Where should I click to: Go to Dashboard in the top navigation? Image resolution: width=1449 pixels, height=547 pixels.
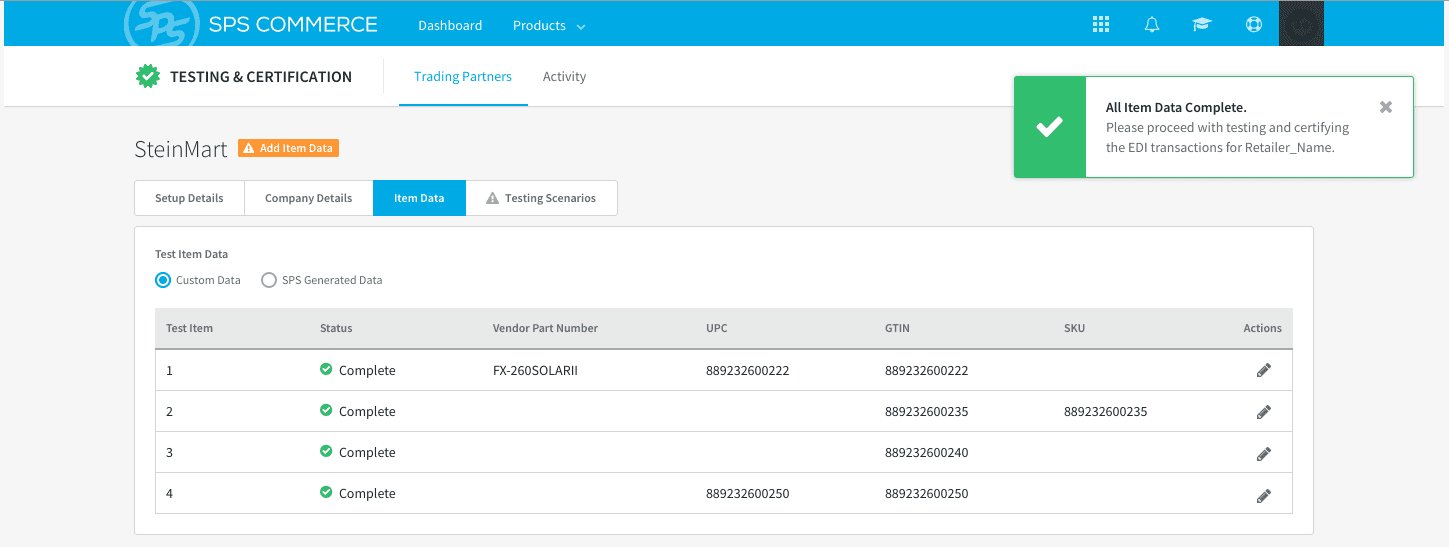pyautogui.click(x=450, y=25)
